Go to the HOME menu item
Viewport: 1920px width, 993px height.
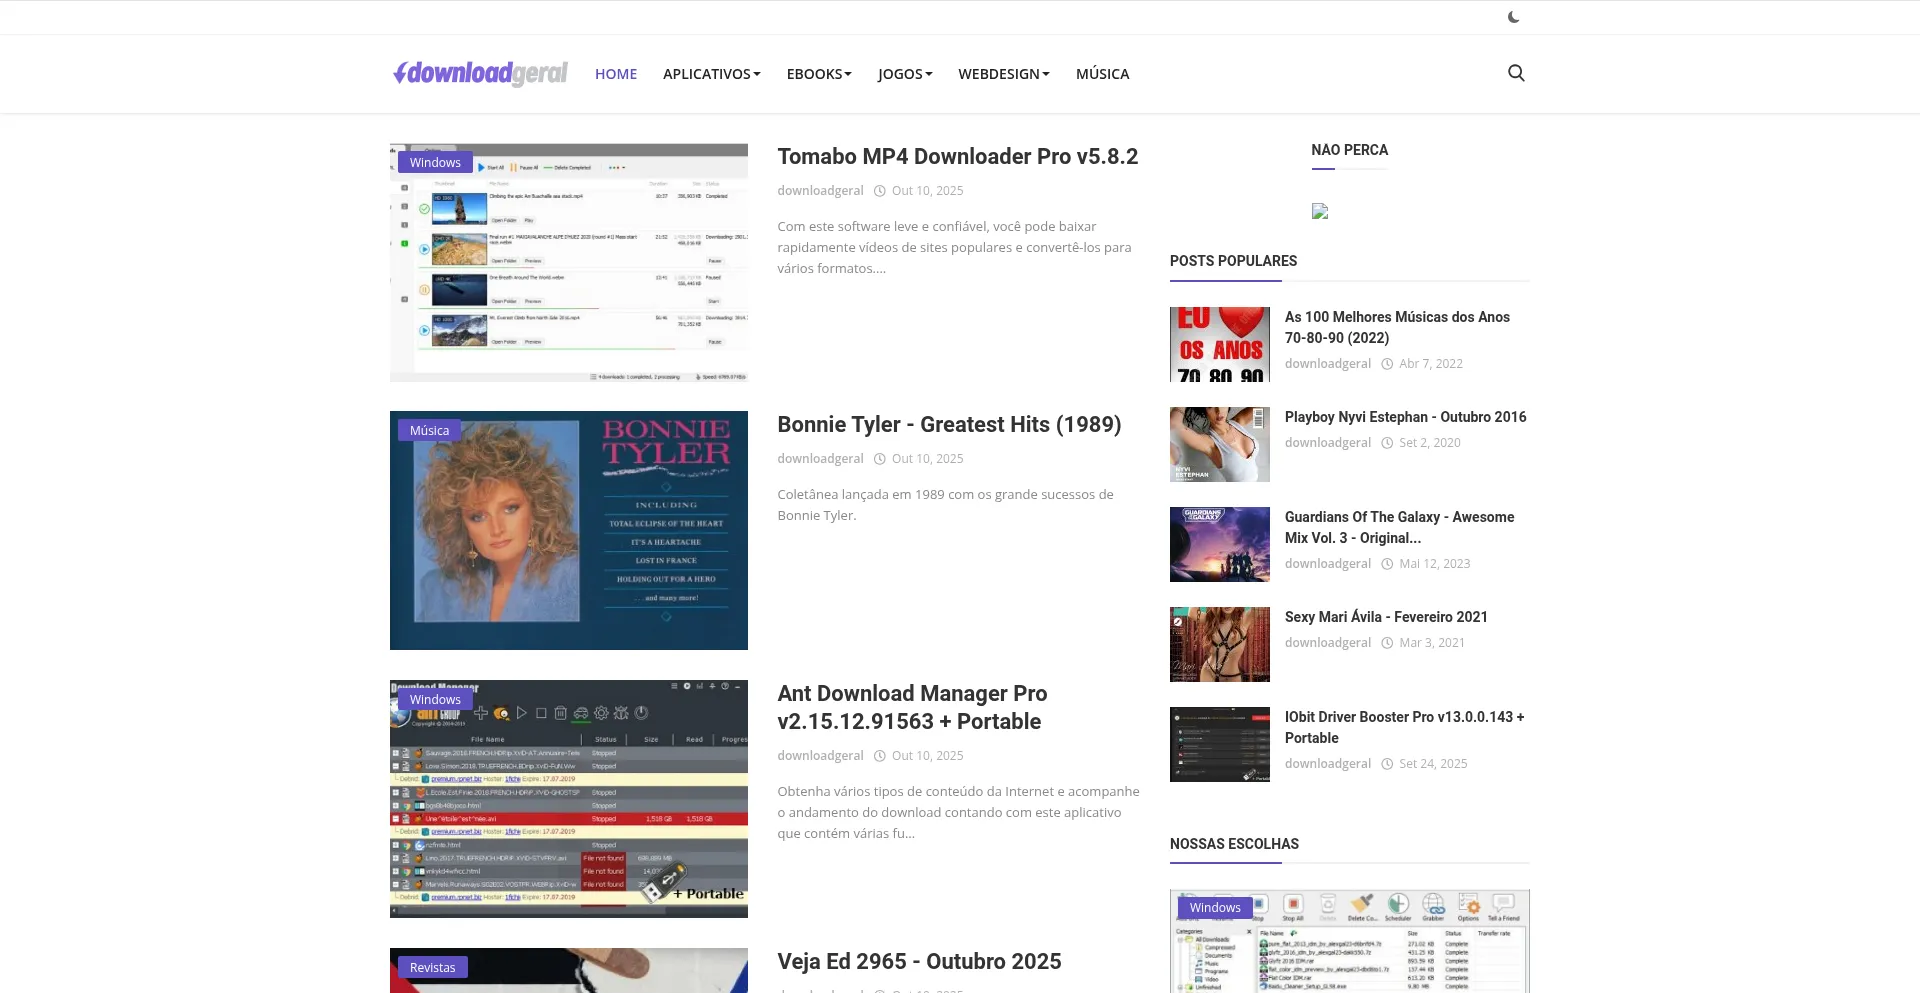tap(616, 74)
